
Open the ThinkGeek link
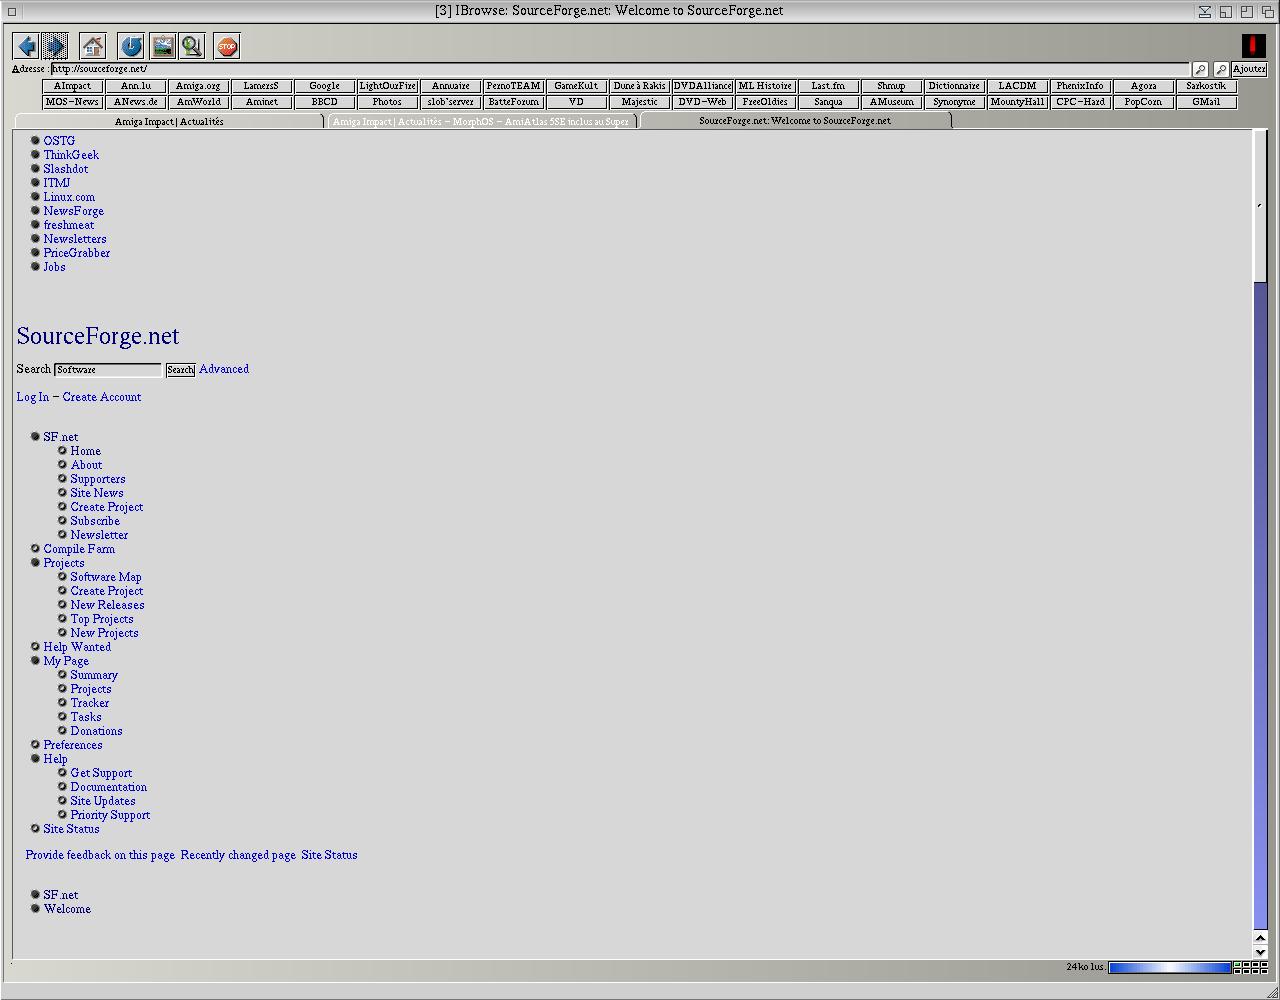(x=71, y=155)
